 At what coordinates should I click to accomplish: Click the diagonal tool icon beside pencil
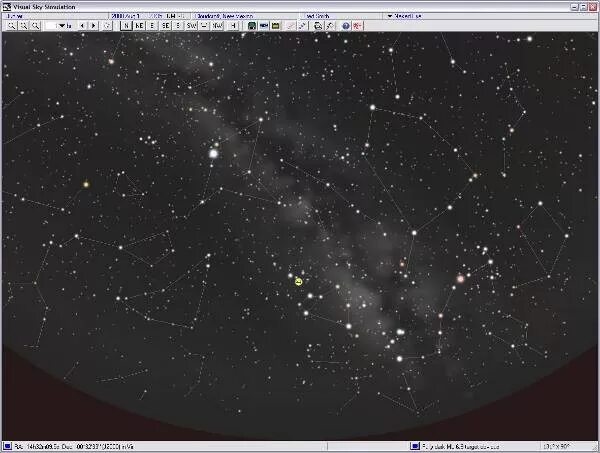click(302, 26)
